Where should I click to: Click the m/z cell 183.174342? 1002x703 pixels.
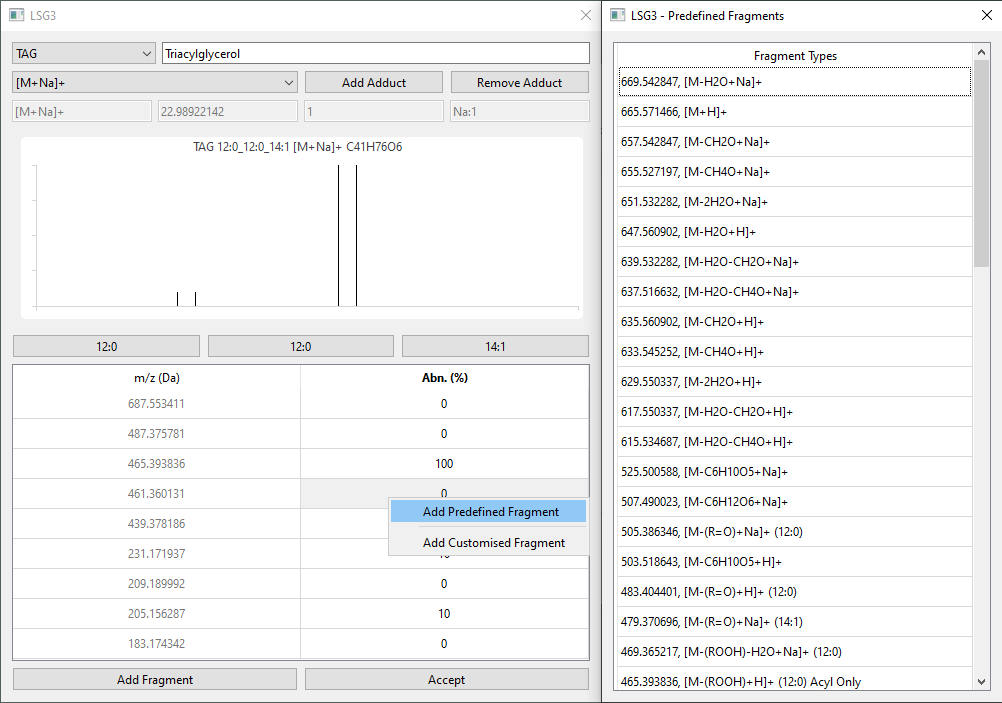click(x=157, y=644)
